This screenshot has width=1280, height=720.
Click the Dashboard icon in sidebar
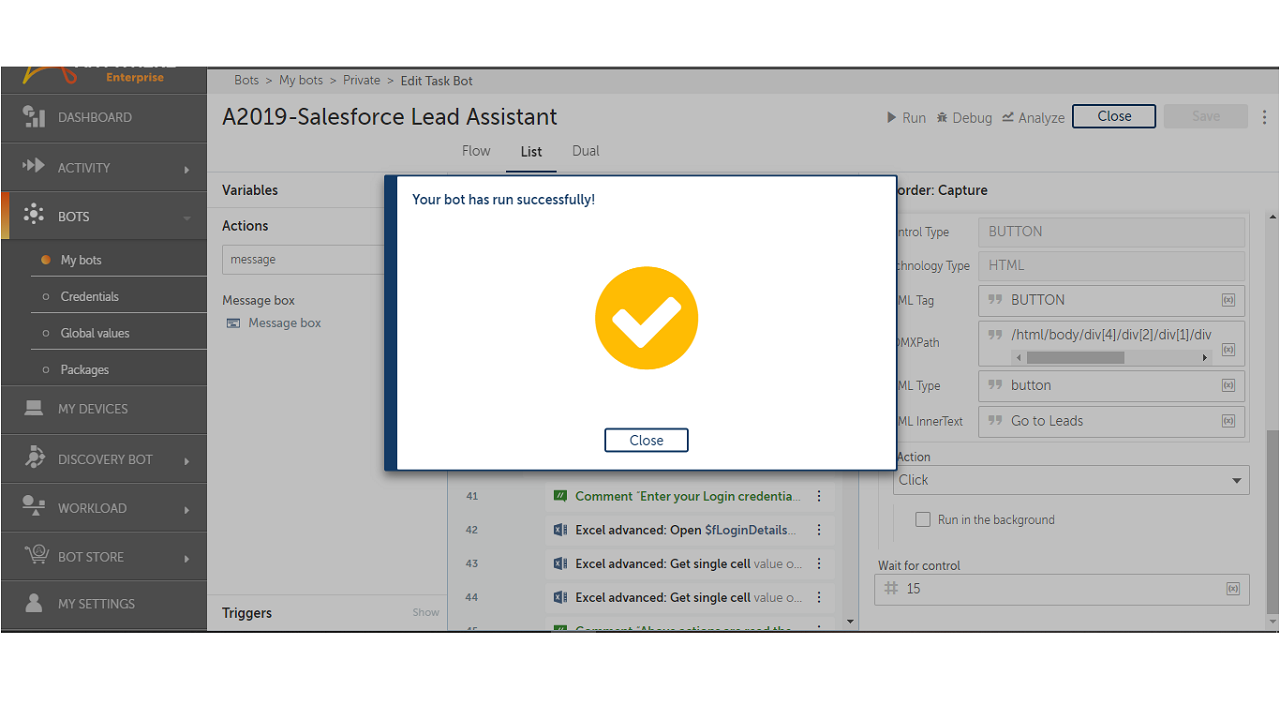coord(34,117)
